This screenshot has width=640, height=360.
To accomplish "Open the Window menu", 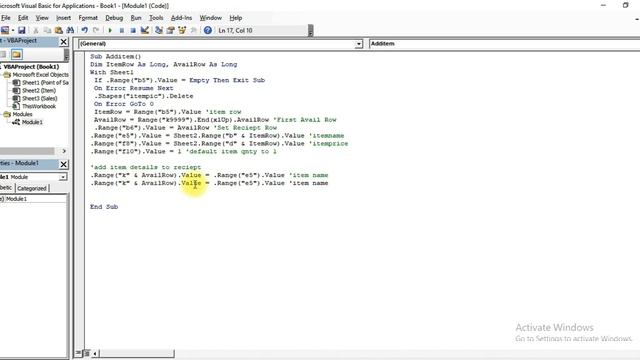I will point(211,18).
